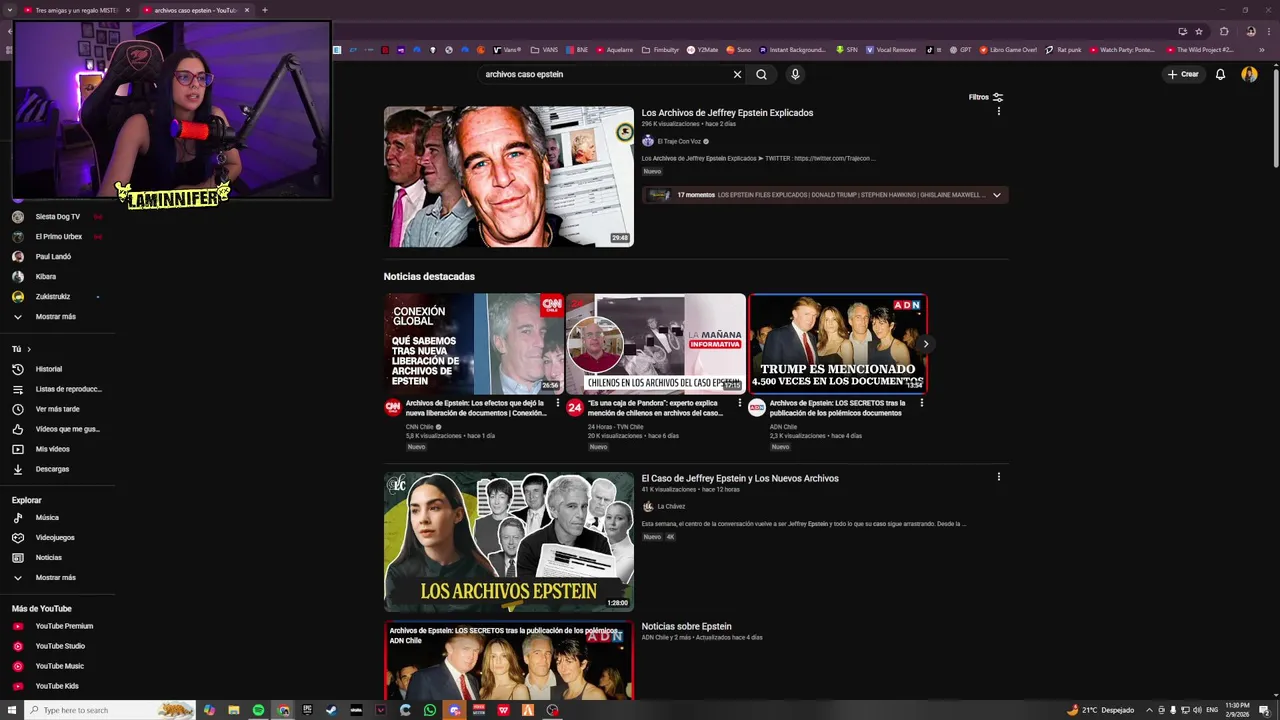Open the 'Vocal Remover' bookmark
1280x720 pixels.
tap(891, 49)
